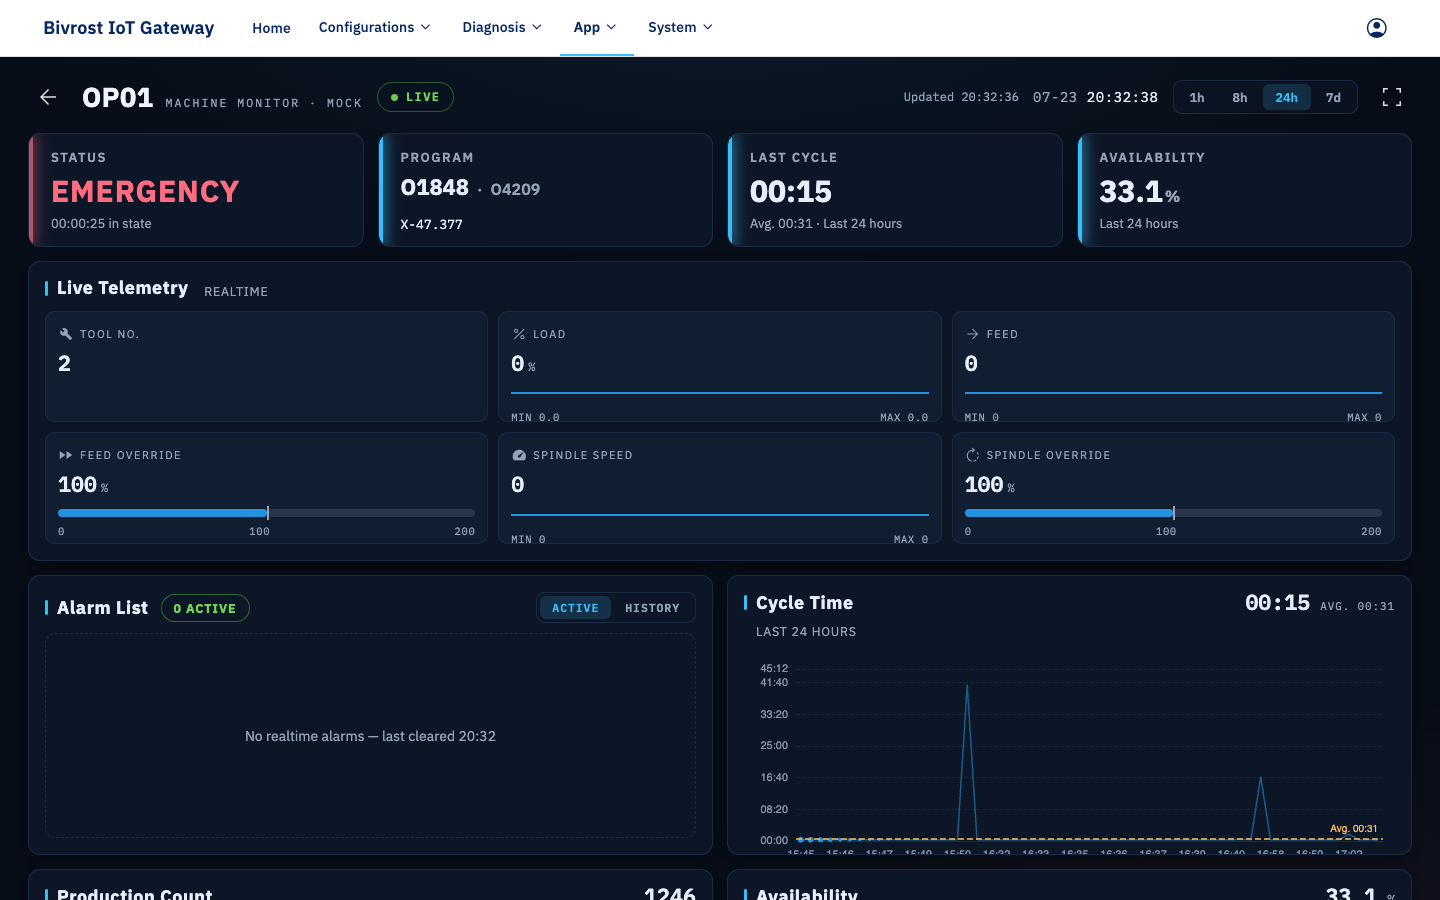This screenshot has height=900, width=1440.
Task: Expand the Configurations menu
Action: point(375,27)
